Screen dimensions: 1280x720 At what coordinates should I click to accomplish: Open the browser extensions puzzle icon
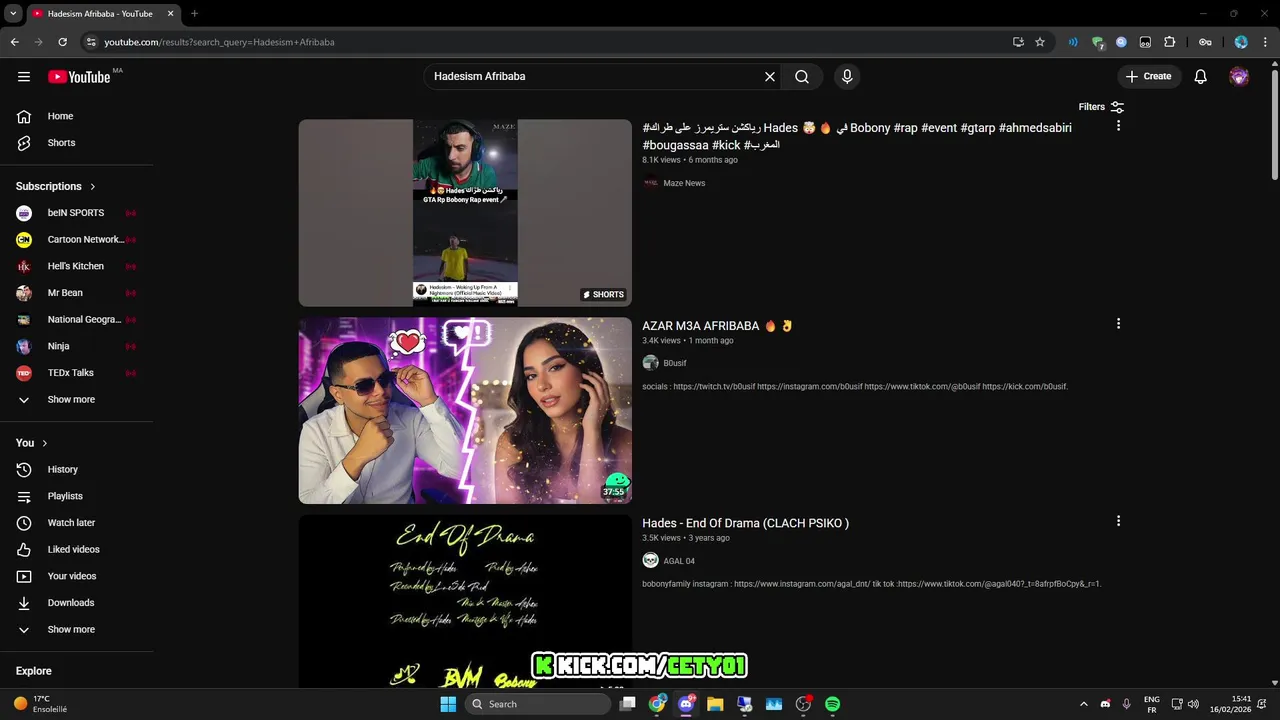click(x=1169, y=42)
